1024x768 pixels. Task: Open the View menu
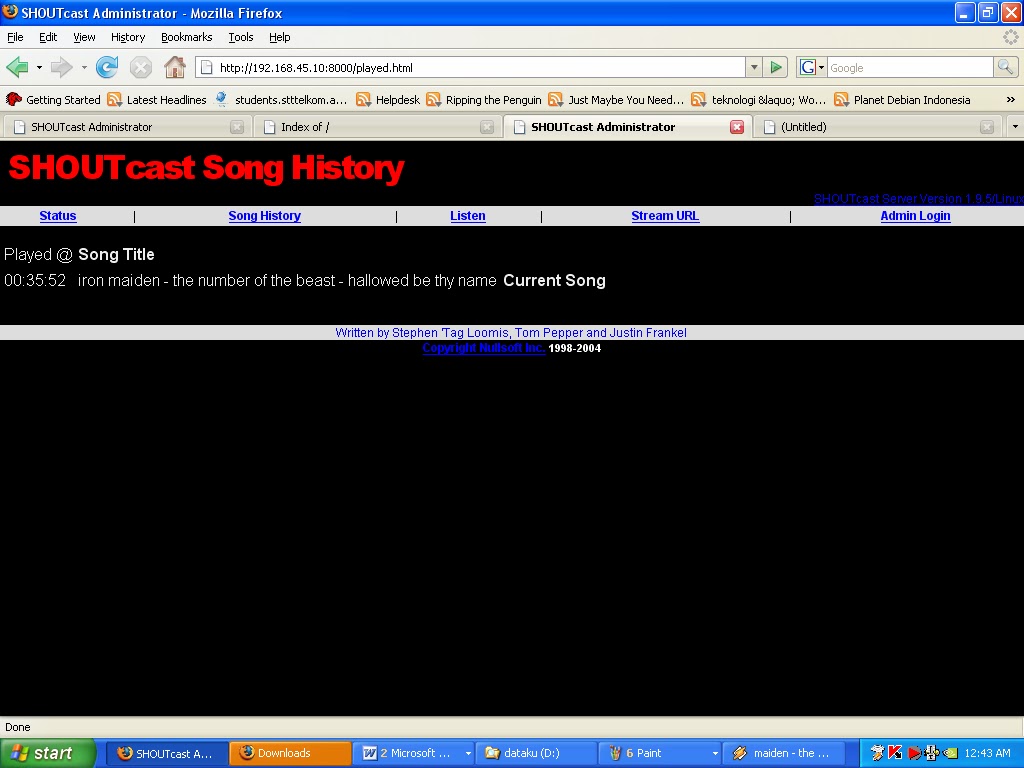click(84, 37)
